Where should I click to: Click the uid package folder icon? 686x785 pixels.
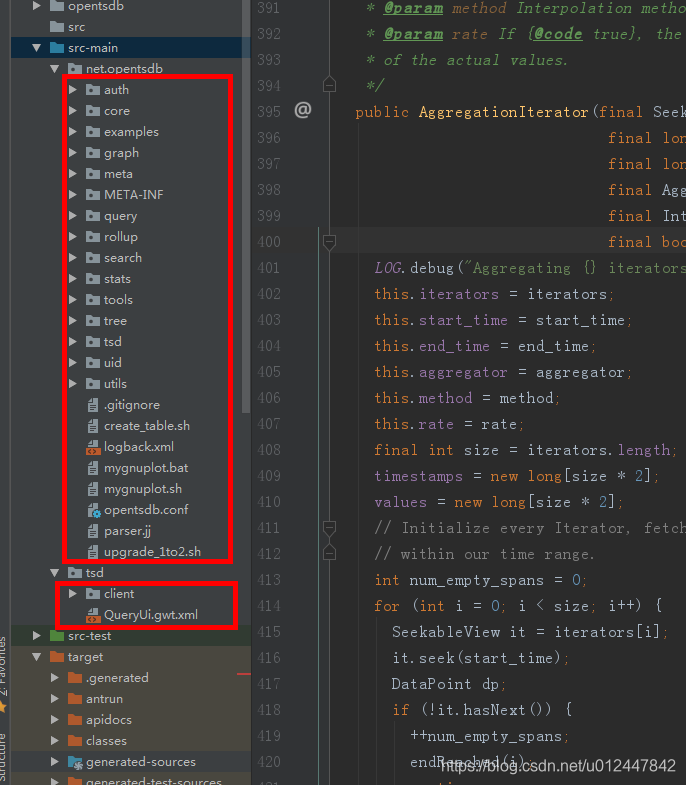tap(93, 363)
